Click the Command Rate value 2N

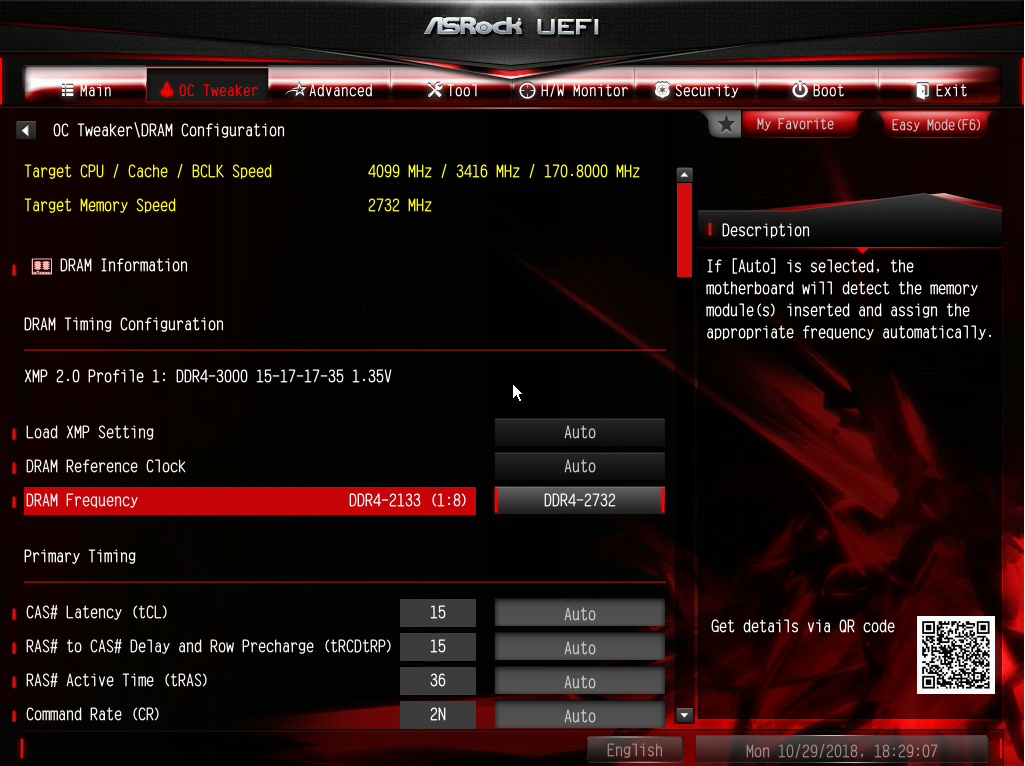point(438,714)
